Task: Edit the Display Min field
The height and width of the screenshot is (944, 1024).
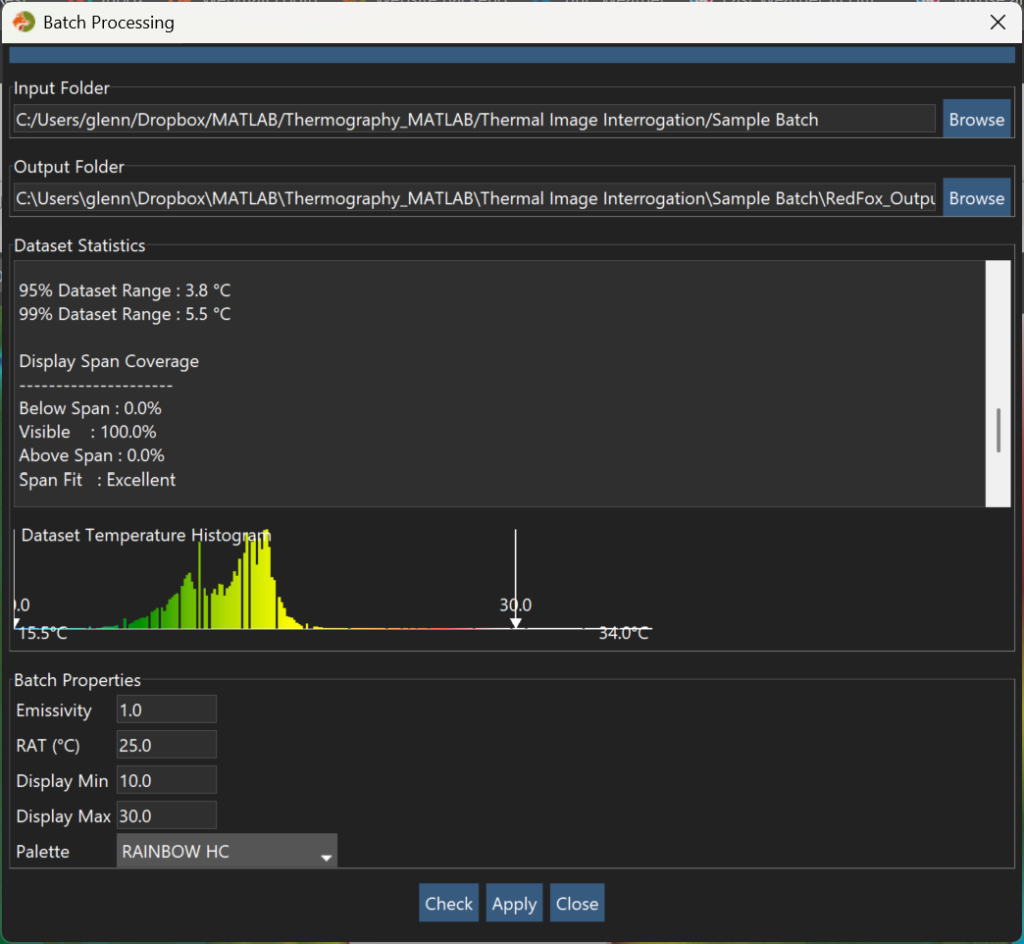Action: coord(167,780)
